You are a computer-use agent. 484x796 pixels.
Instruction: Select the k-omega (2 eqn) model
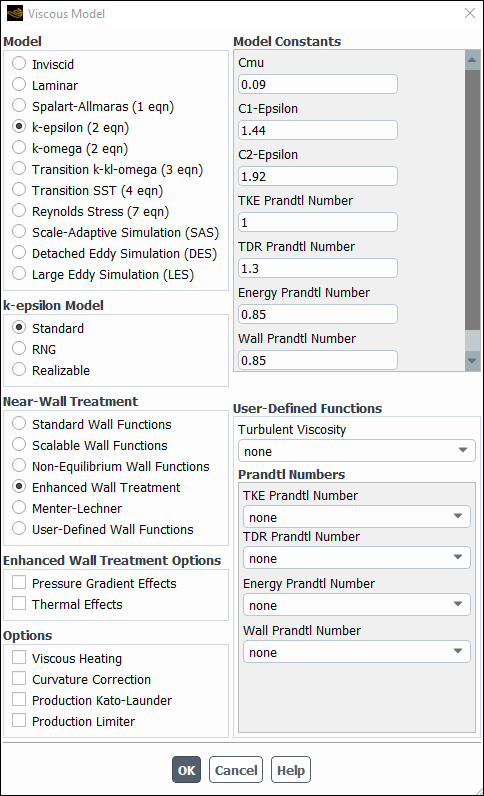point(19,148)
